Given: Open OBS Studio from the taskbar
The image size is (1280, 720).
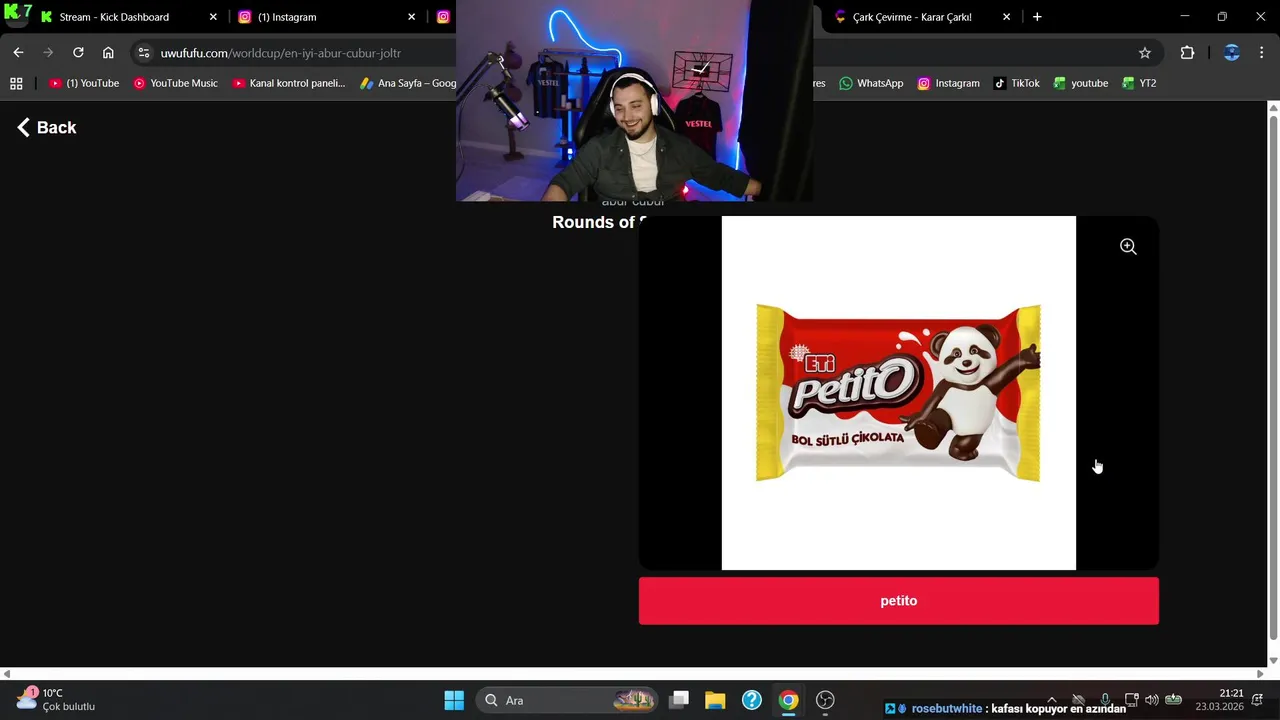Looking at the screenshot, I should point(825,700).
